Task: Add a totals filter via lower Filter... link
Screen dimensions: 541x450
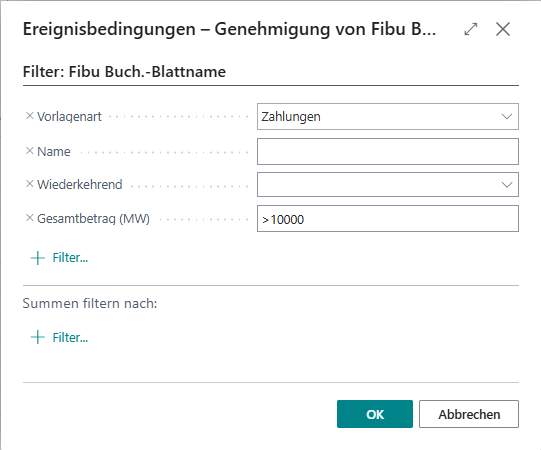Action: tap(70, 338)
